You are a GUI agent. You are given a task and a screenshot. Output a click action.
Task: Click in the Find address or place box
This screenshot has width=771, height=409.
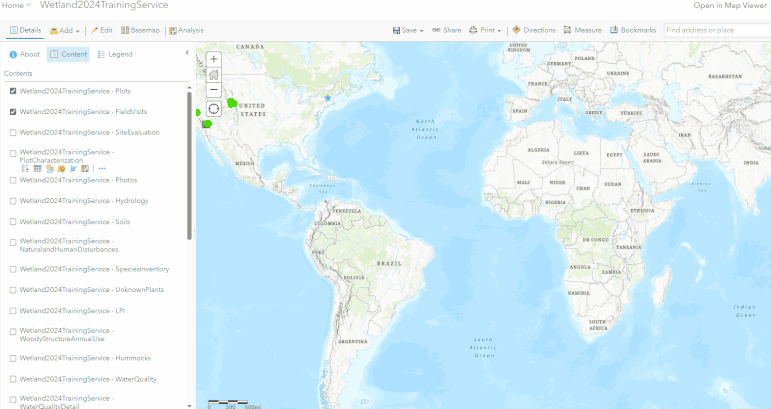[x=717, y=30]
